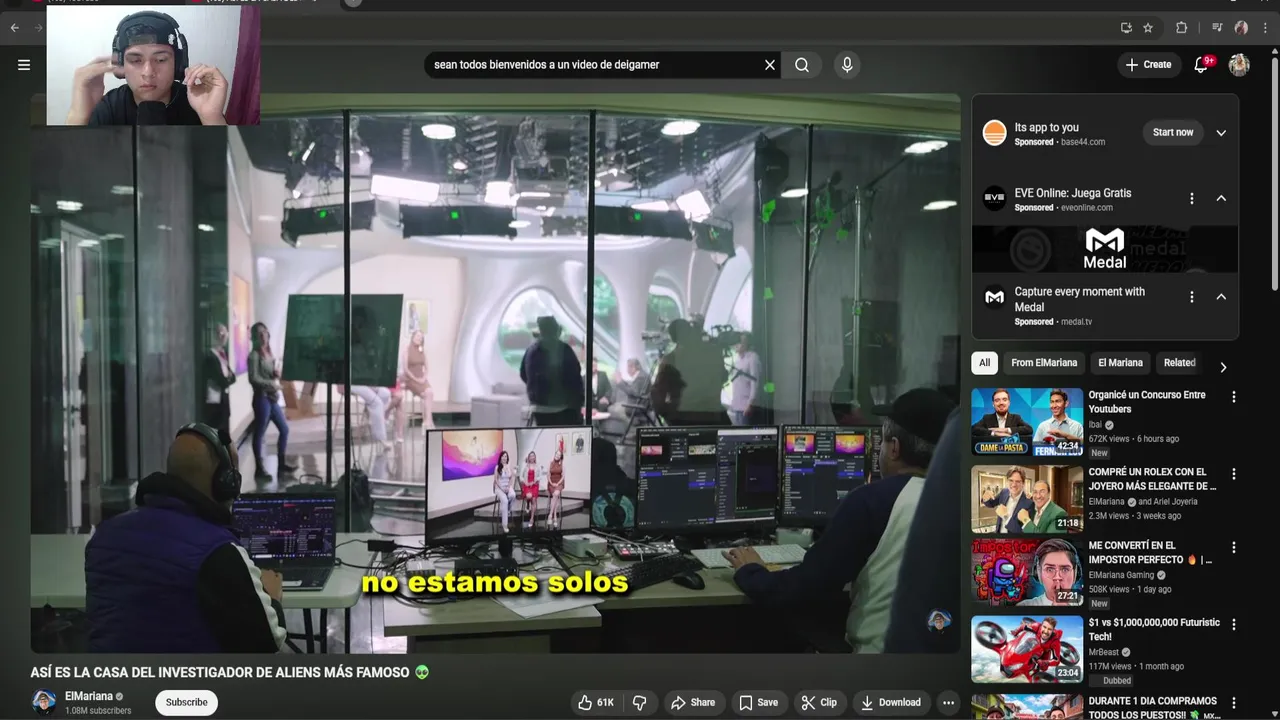1280x720 pixels.
Task: Open options for Futuristic Tech video
Action: (1233, 624)
